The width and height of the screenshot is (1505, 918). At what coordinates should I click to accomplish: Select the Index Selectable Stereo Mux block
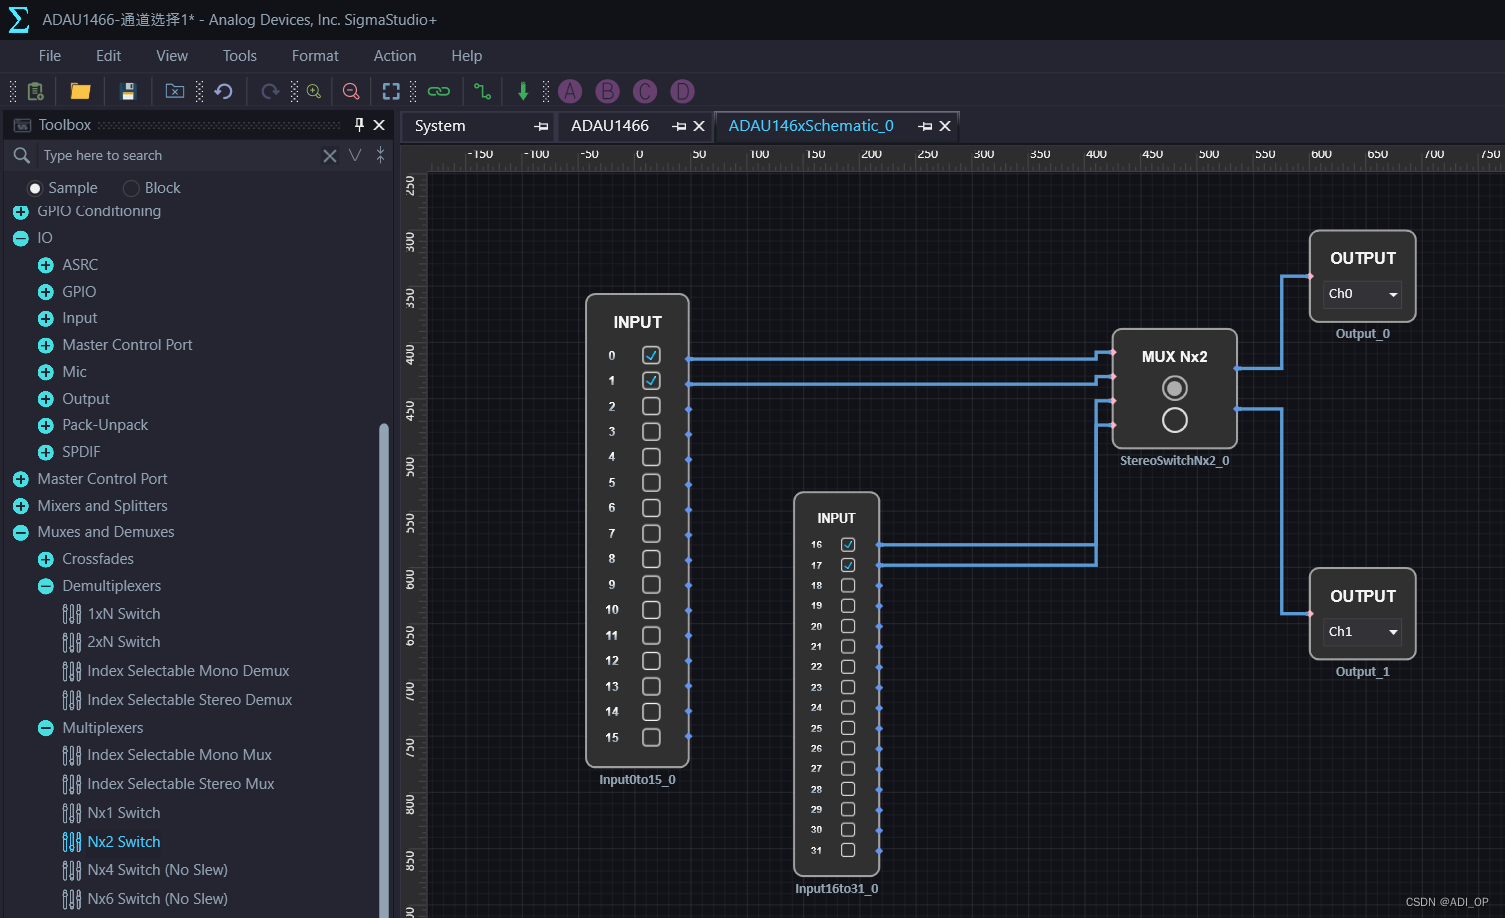[180, 784]
